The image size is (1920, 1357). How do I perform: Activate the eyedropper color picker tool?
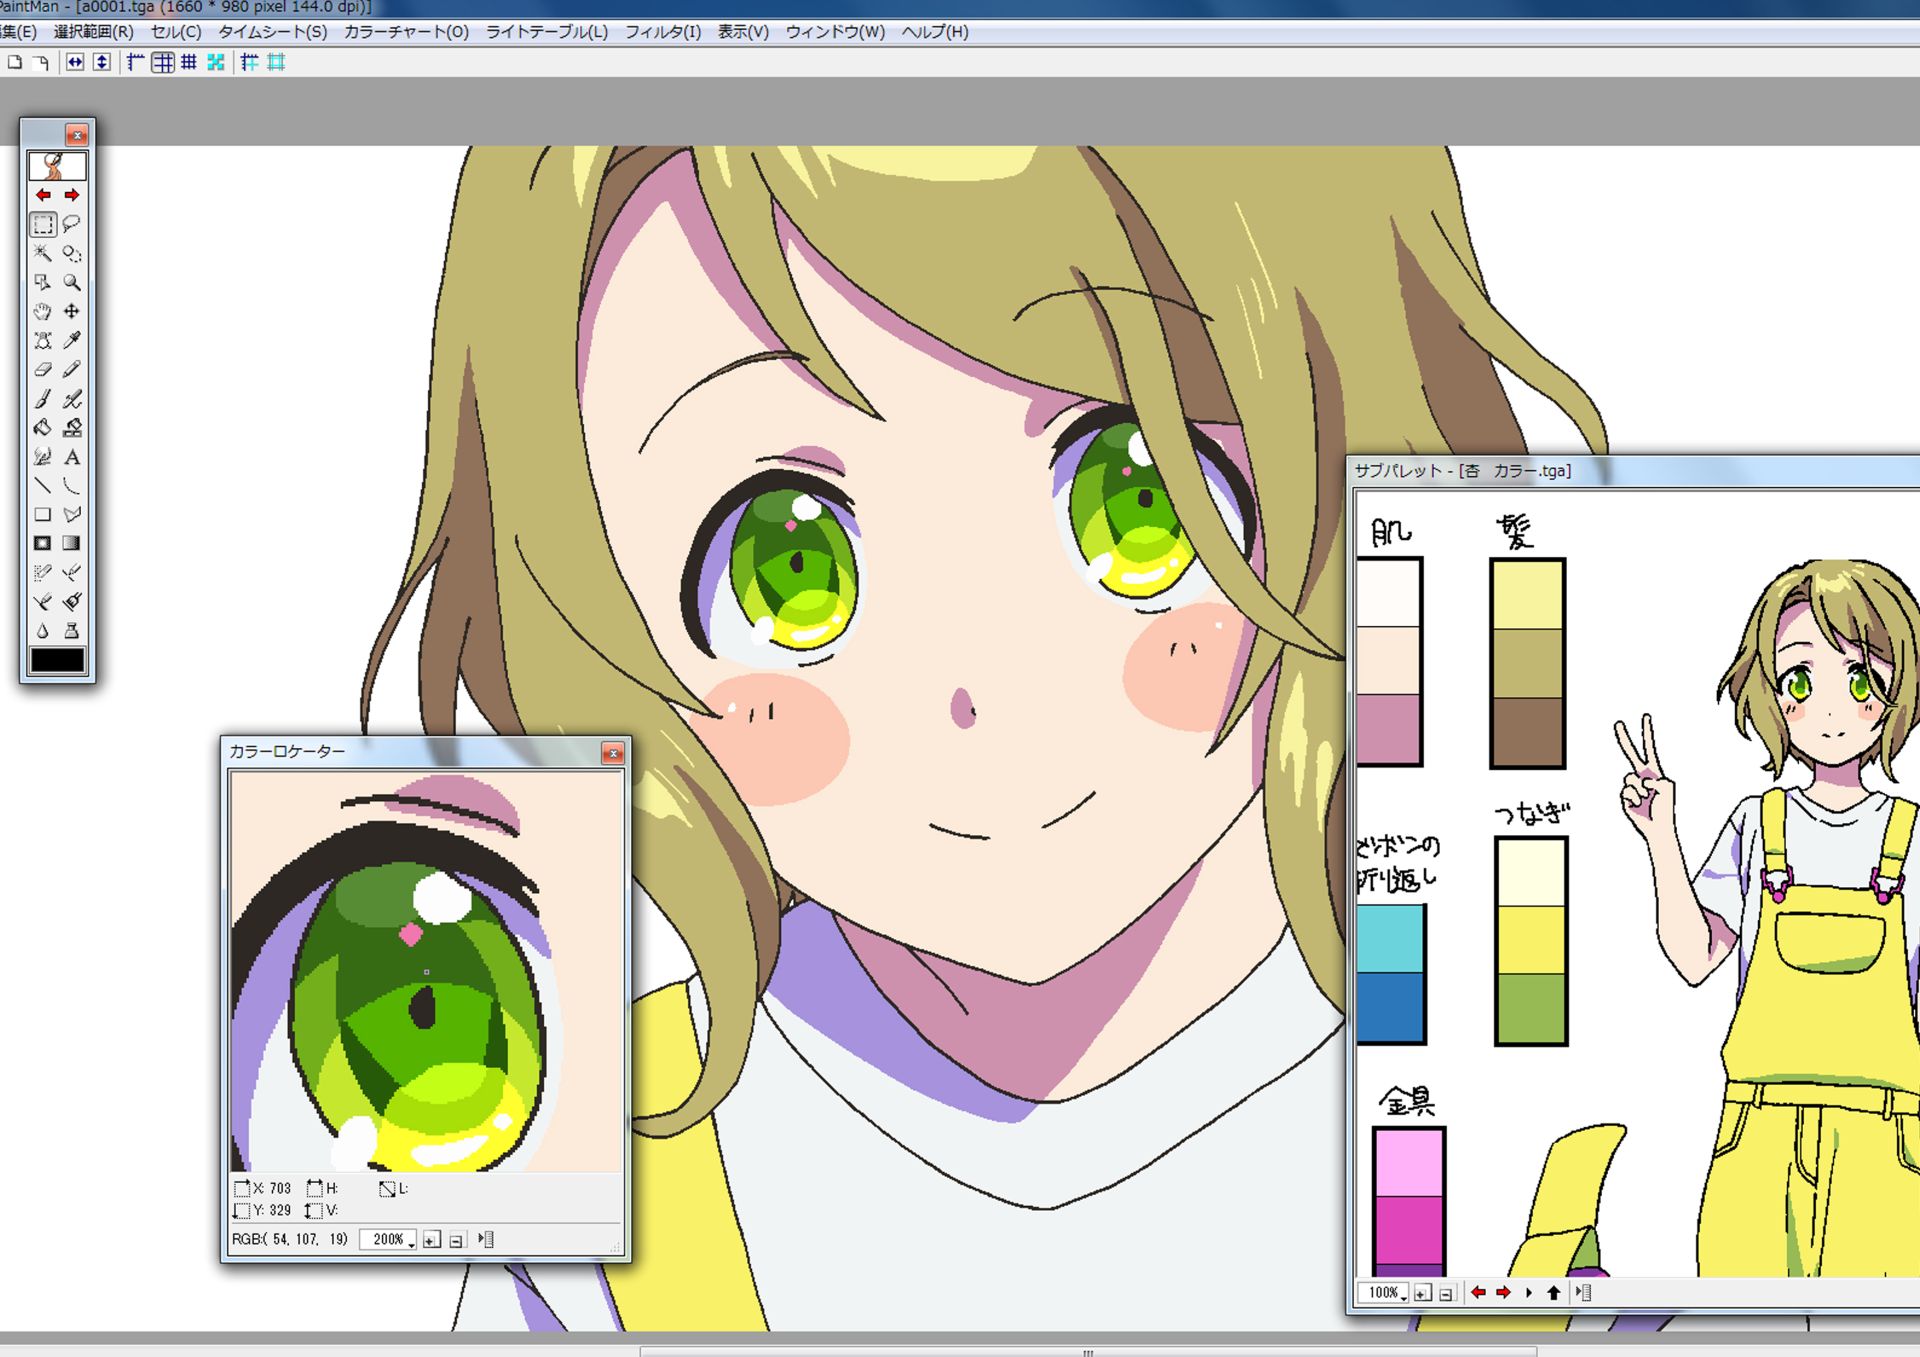[x=72, y=340]
